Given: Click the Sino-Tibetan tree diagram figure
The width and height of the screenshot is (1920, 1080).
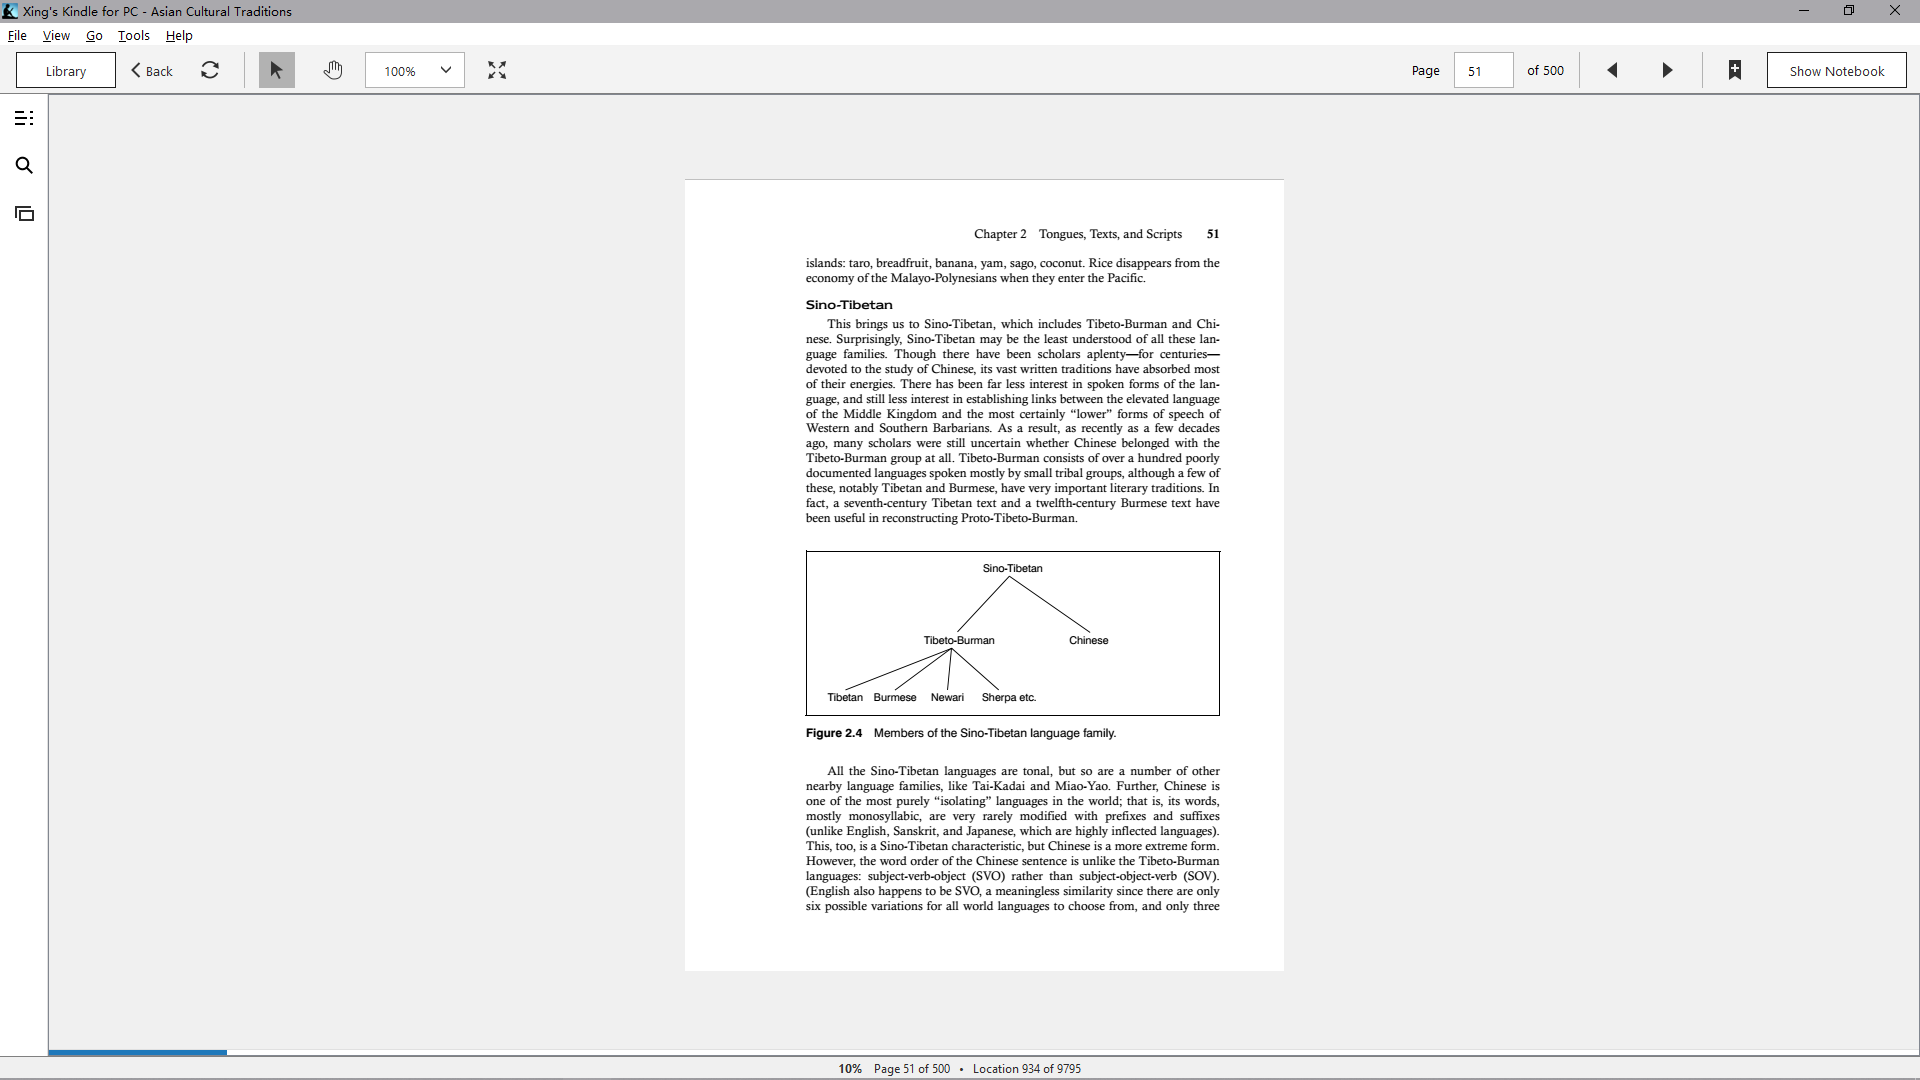Looking at the screenshot, I should coord(1012,633).
